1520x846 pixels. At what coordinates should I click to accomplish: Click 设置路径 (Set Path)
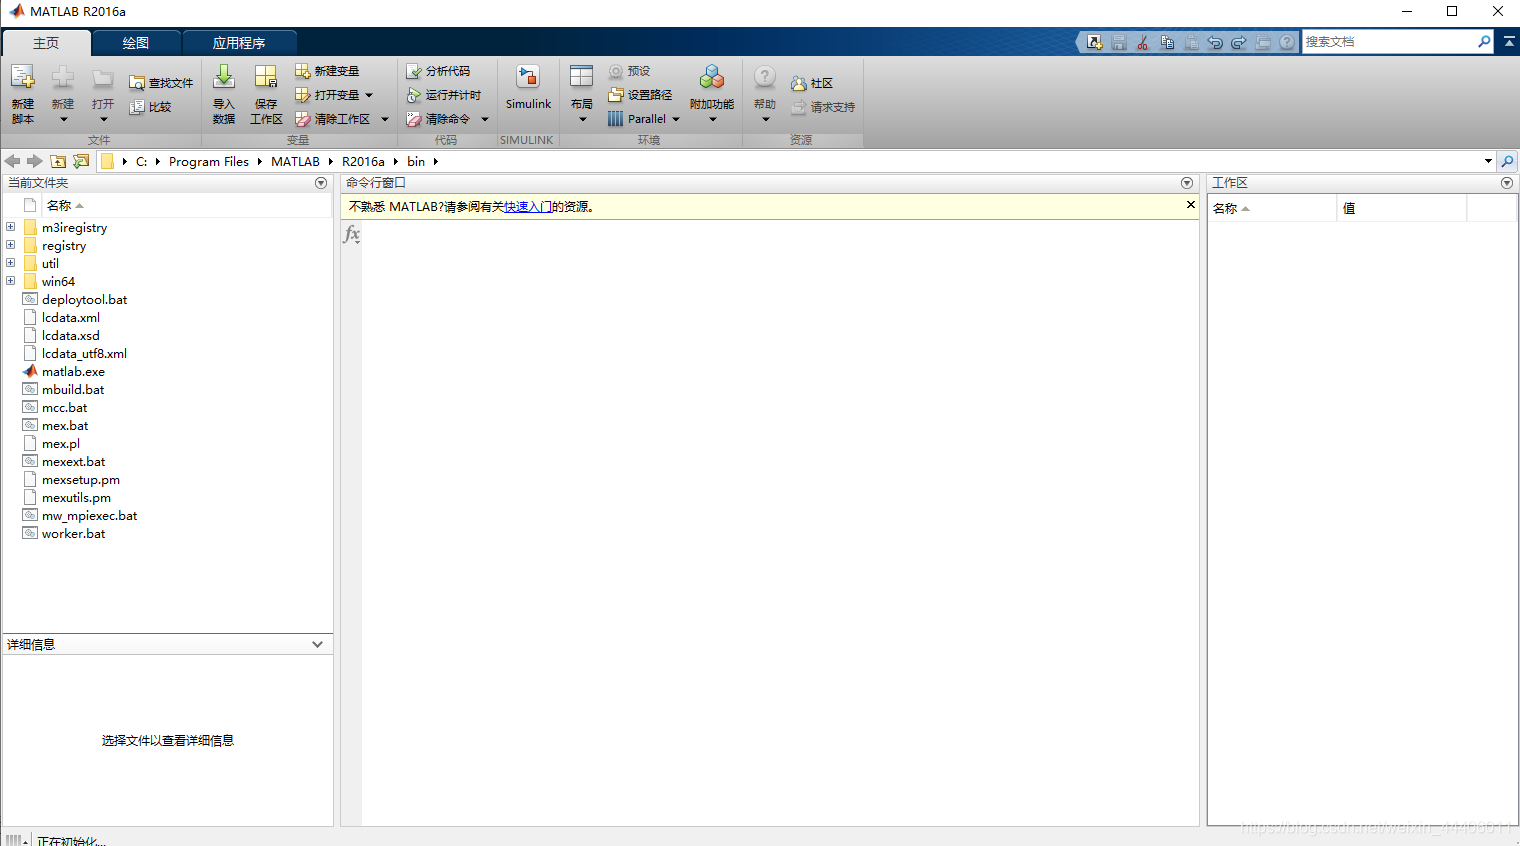[x=640, y=95]
